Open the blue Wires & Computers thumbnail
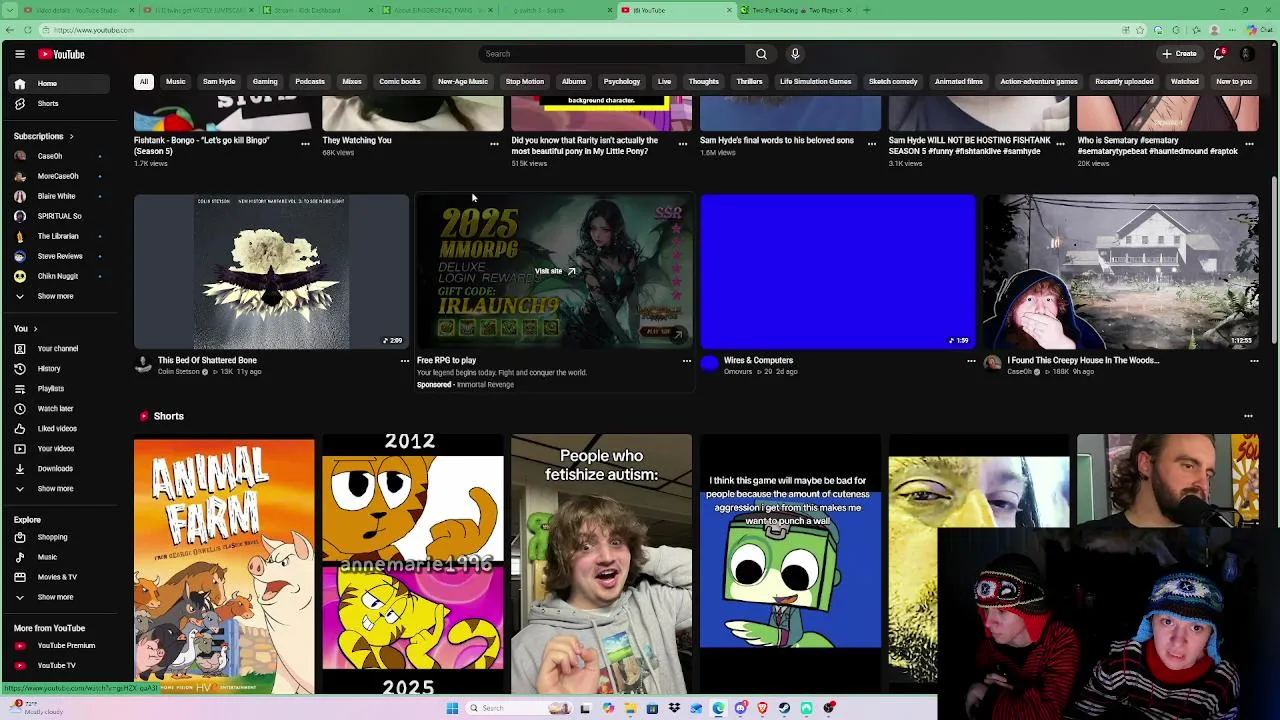The height and width of the screenshot is (720, 1280). click(x=838, y=272)
